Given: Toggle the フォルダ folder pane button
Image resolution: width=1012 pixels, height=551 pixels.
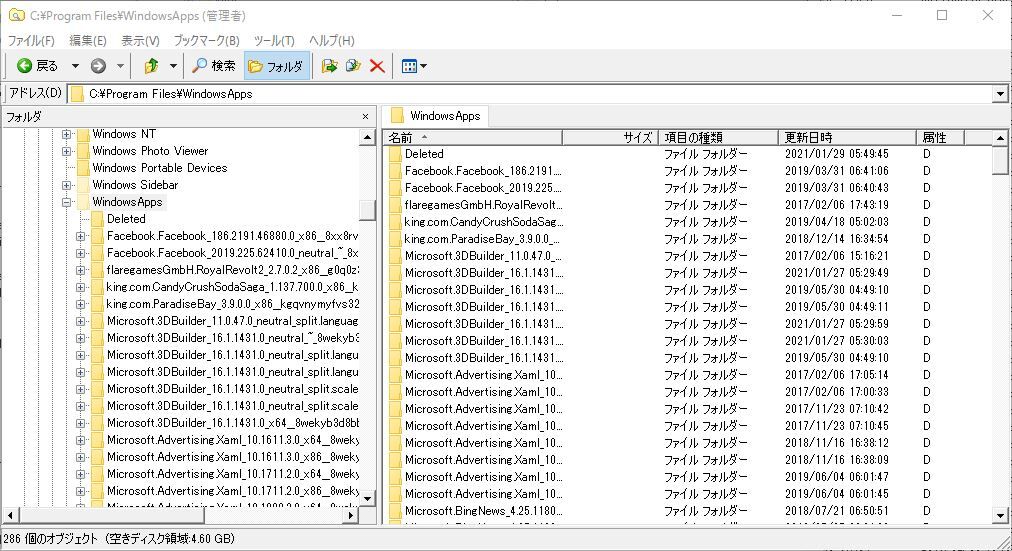Looking at the screenshot, I should coord(276,66).
